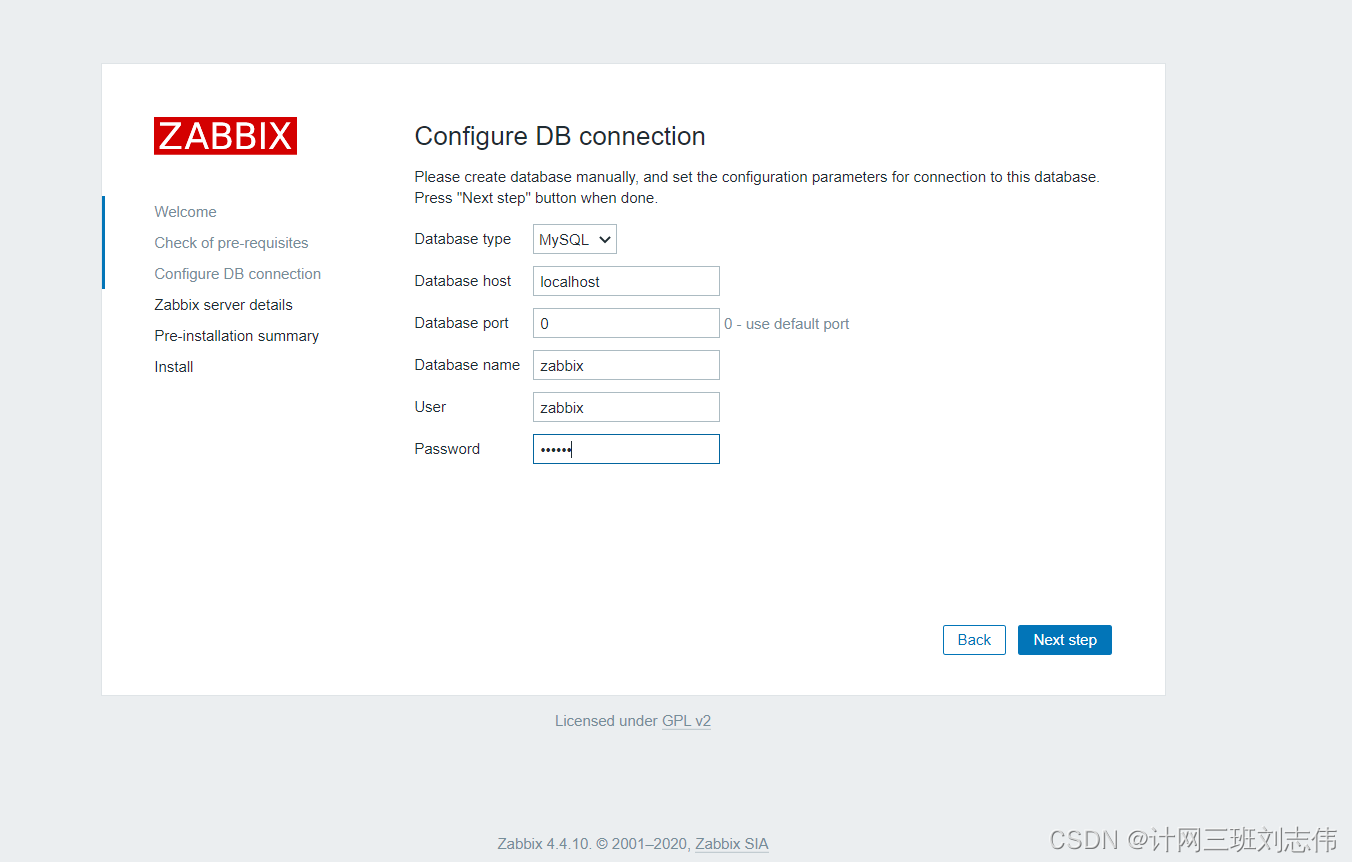This screenshot has width=1352, height=862.
Task: Focus the Database host field
Action: [626, 281]
